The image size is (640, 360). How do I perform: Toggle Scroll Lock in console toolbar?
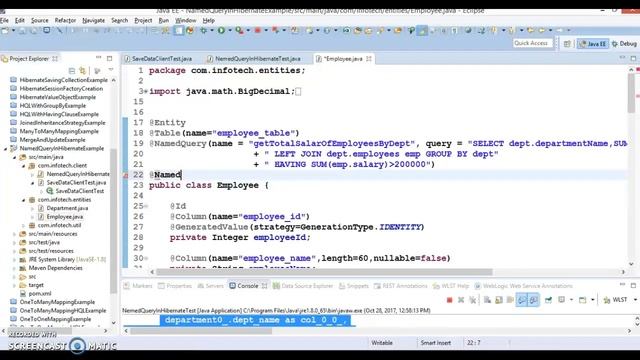pyautogui.click(x=499, y=300)
